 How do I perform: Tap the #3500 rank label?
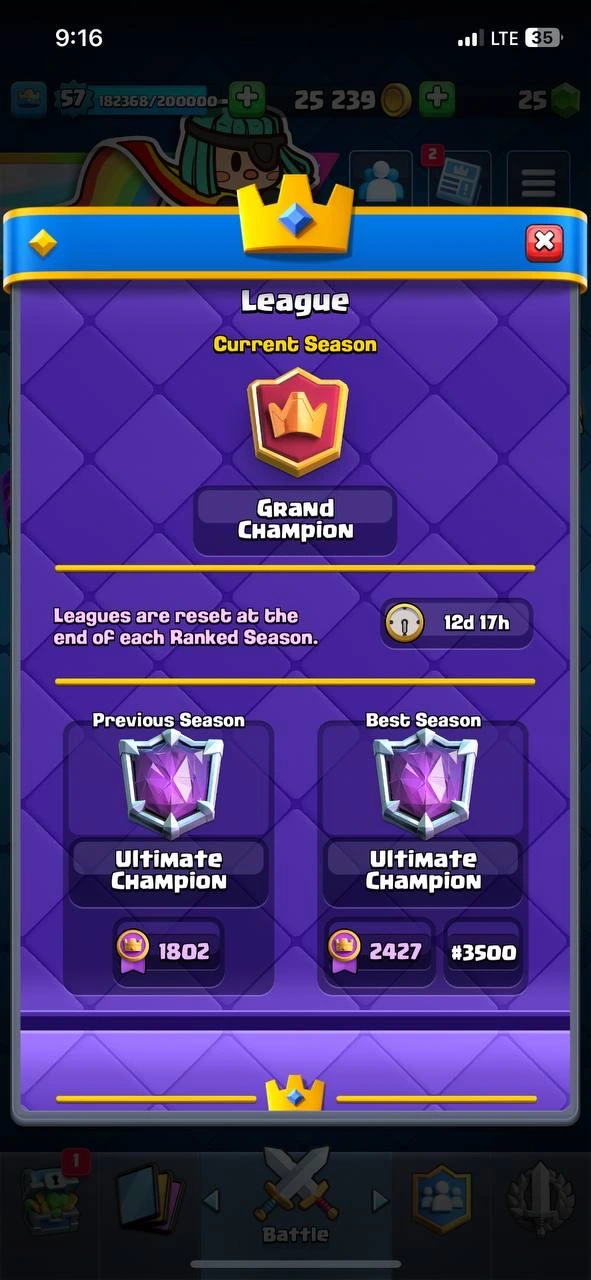coord(483,951)
